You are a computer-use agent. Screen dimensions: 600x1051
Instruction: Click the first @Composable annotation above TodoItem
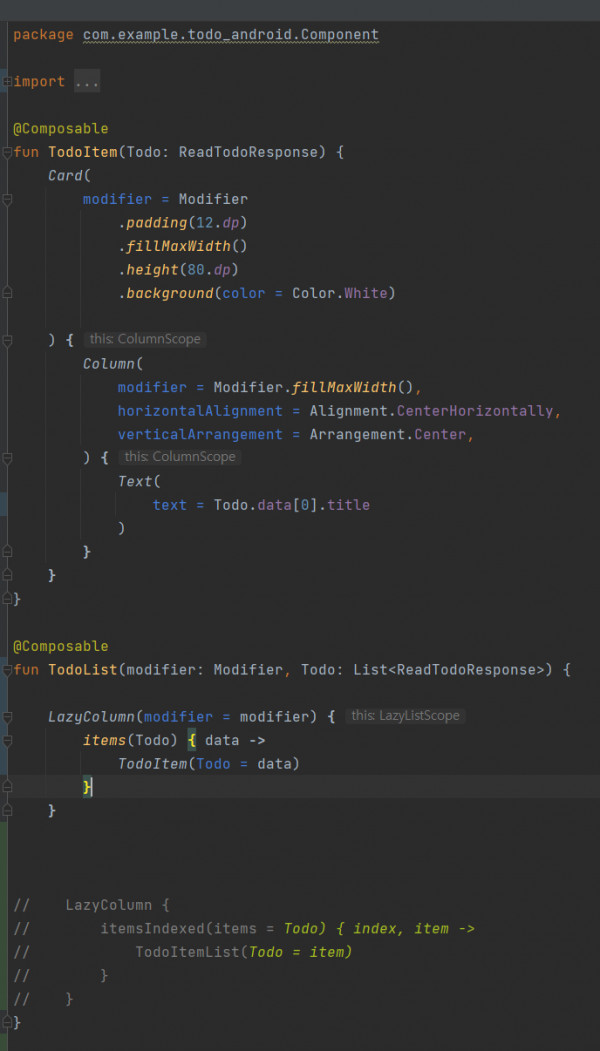pyautogui.click(x=60, y=129)
